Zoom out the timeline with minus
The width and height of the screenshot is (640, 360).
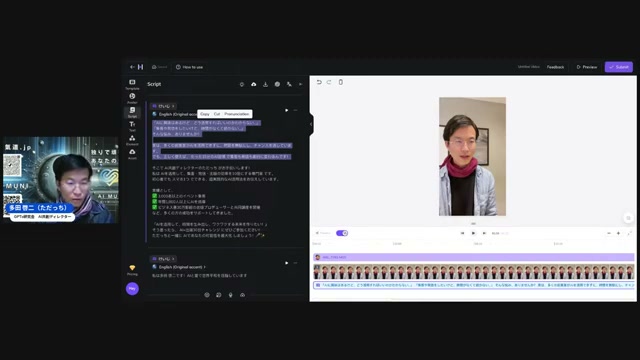(609, 233)
